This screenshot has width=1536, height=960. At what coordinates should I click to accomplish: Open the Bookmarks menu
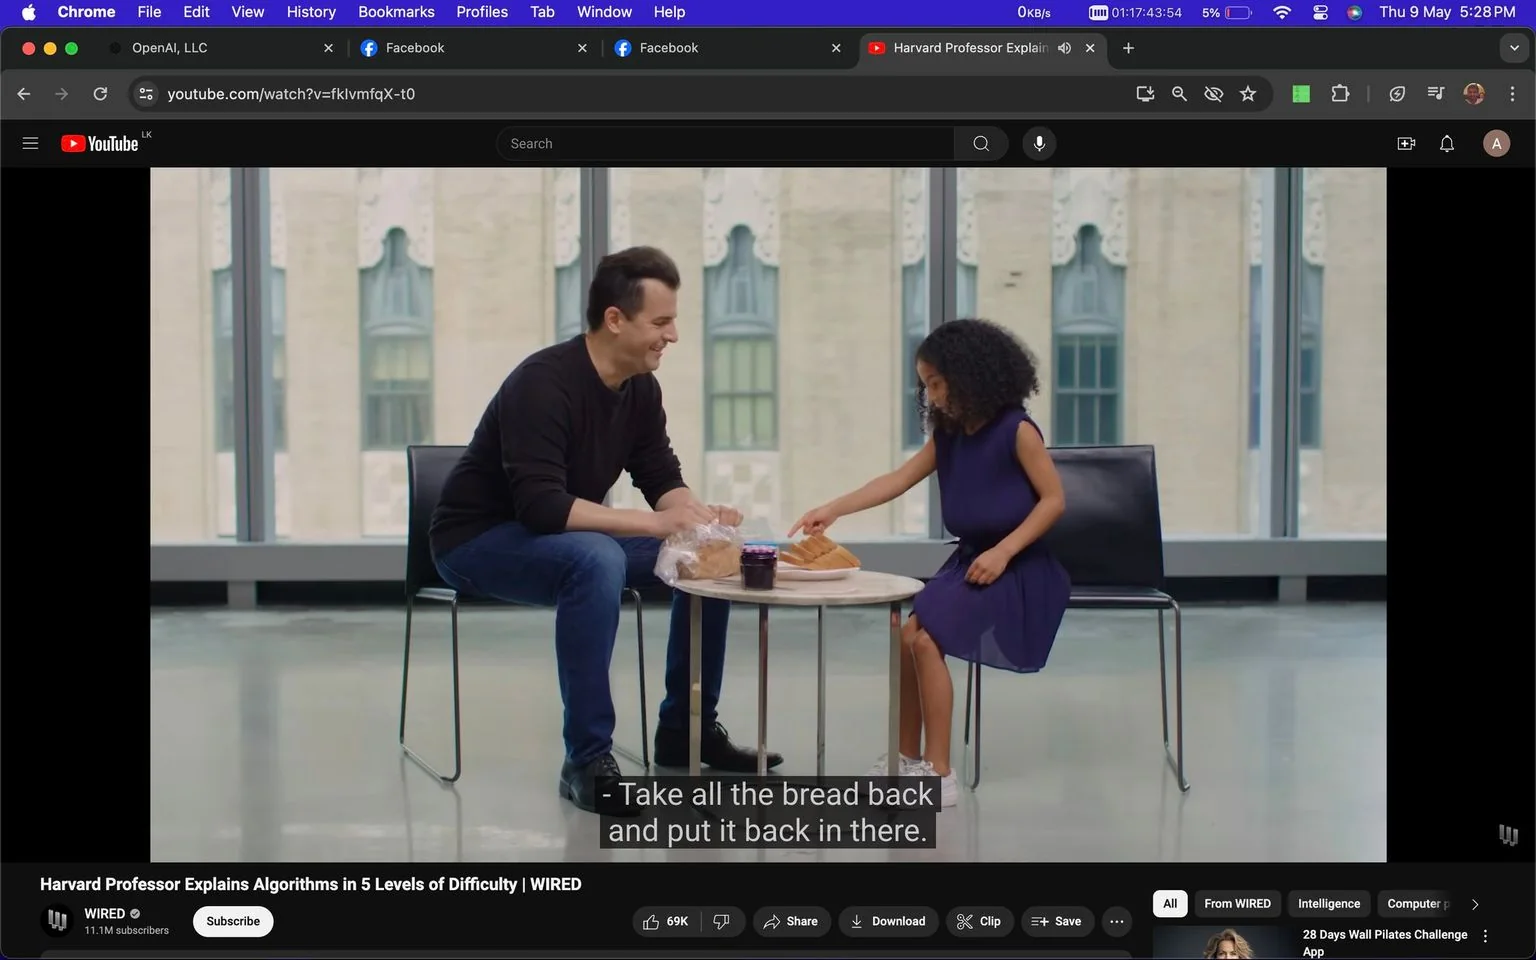pos(396,12)
